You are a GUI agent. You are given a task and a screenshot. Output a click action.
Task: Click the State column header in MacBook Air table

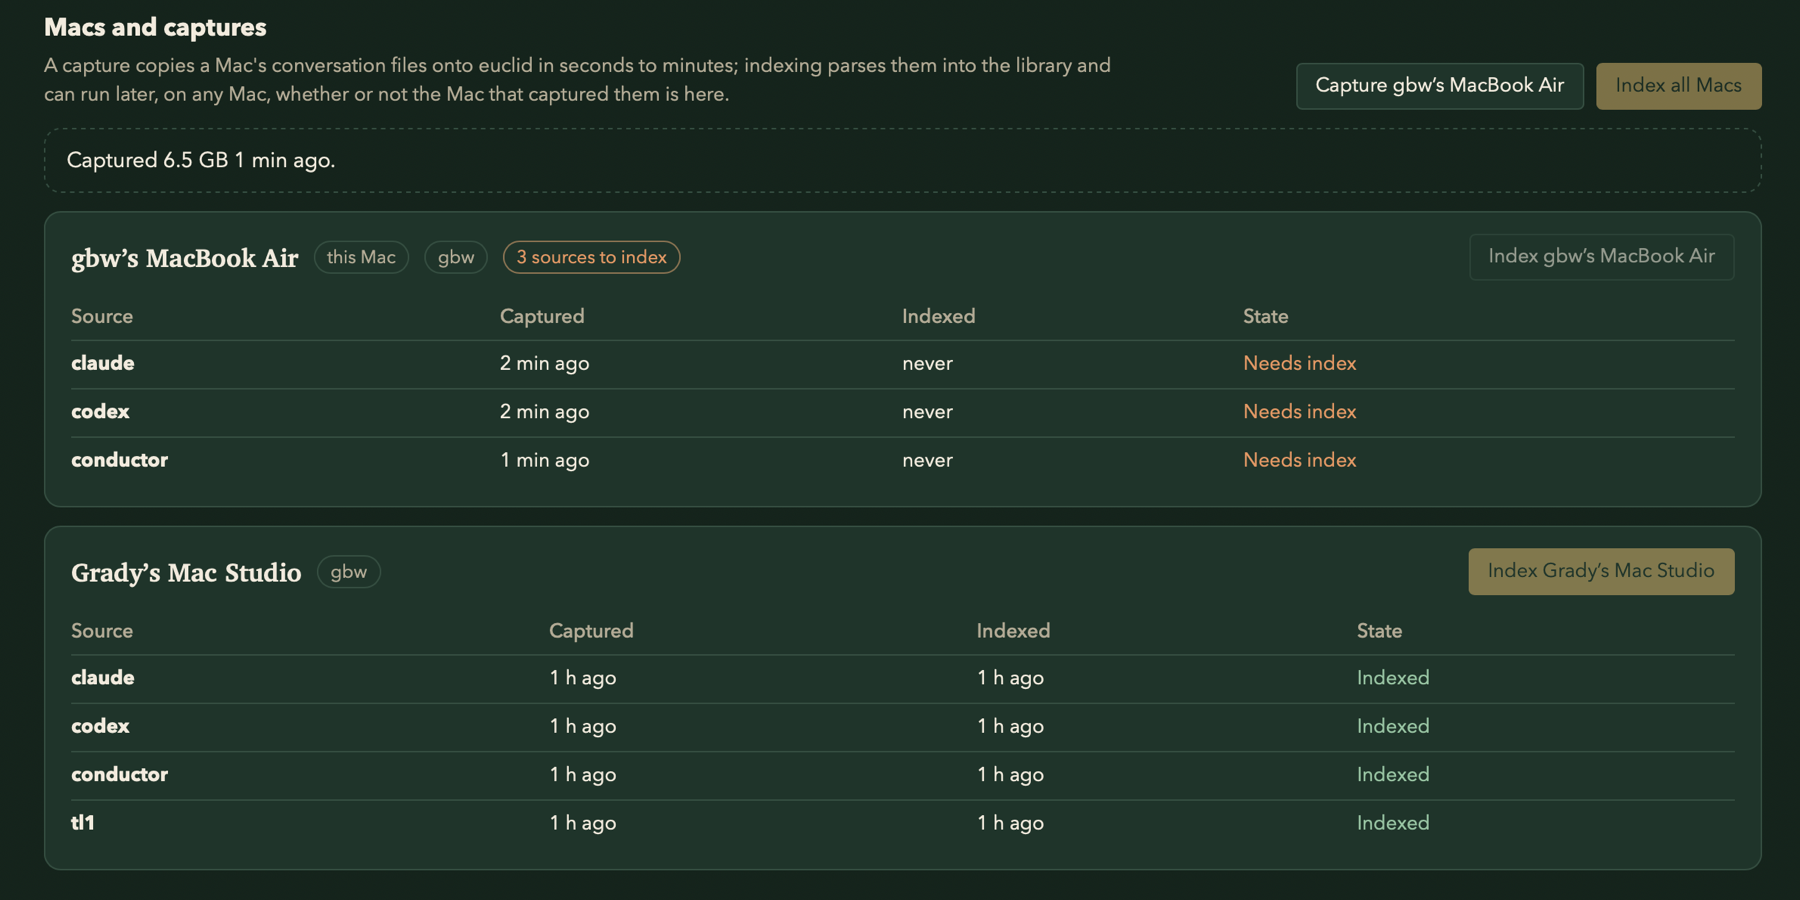1265,317
